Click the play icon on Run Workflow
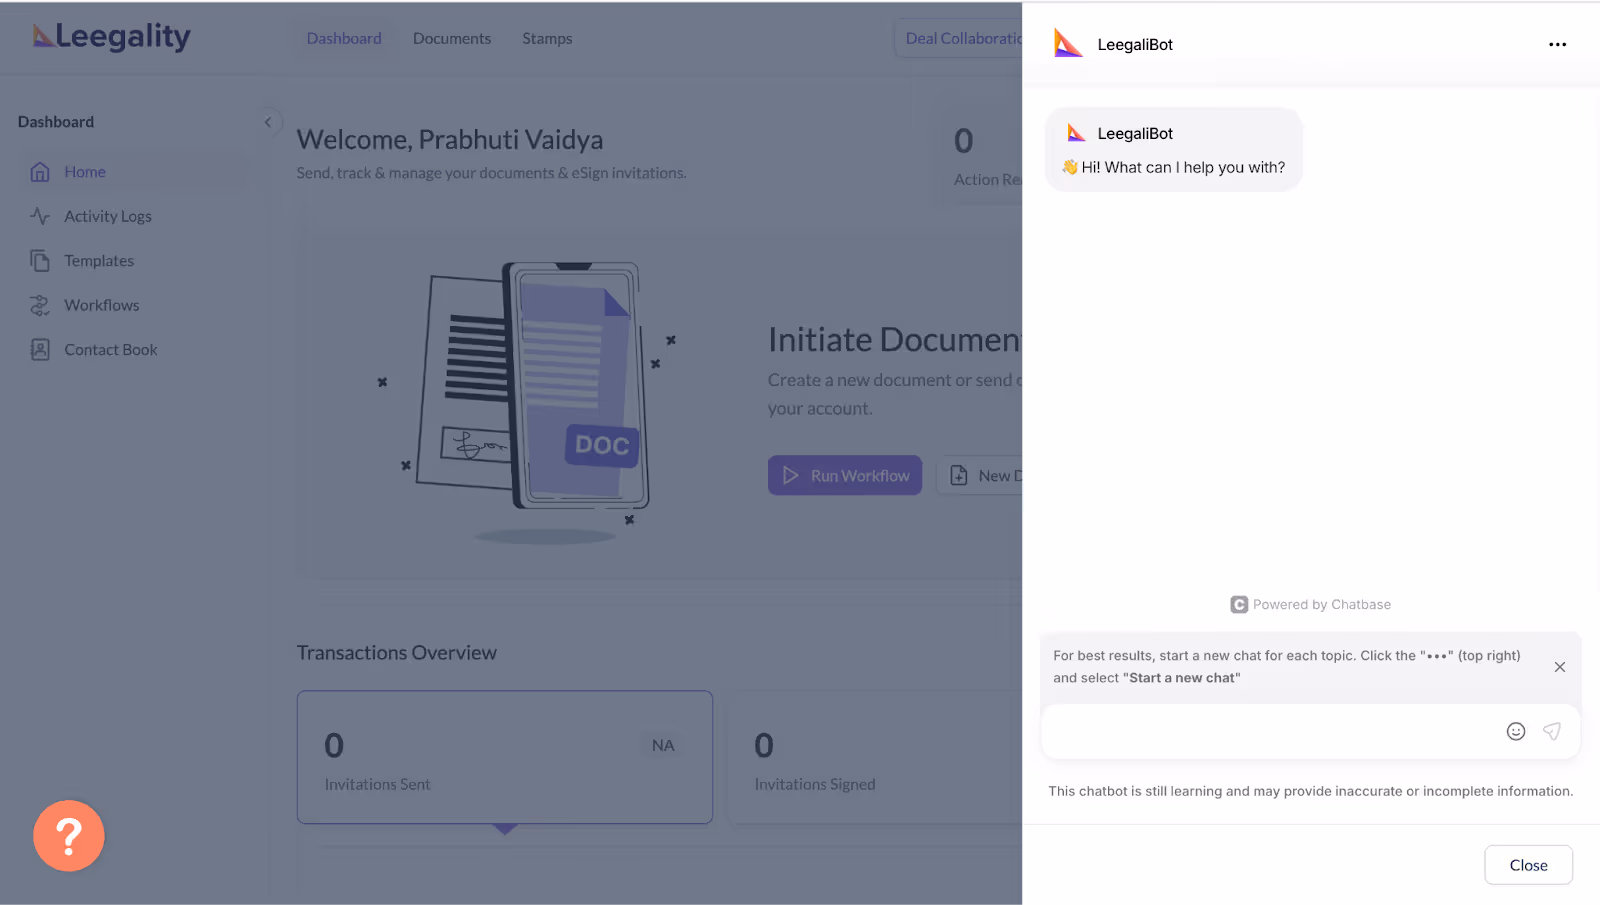 coord(790,476)
